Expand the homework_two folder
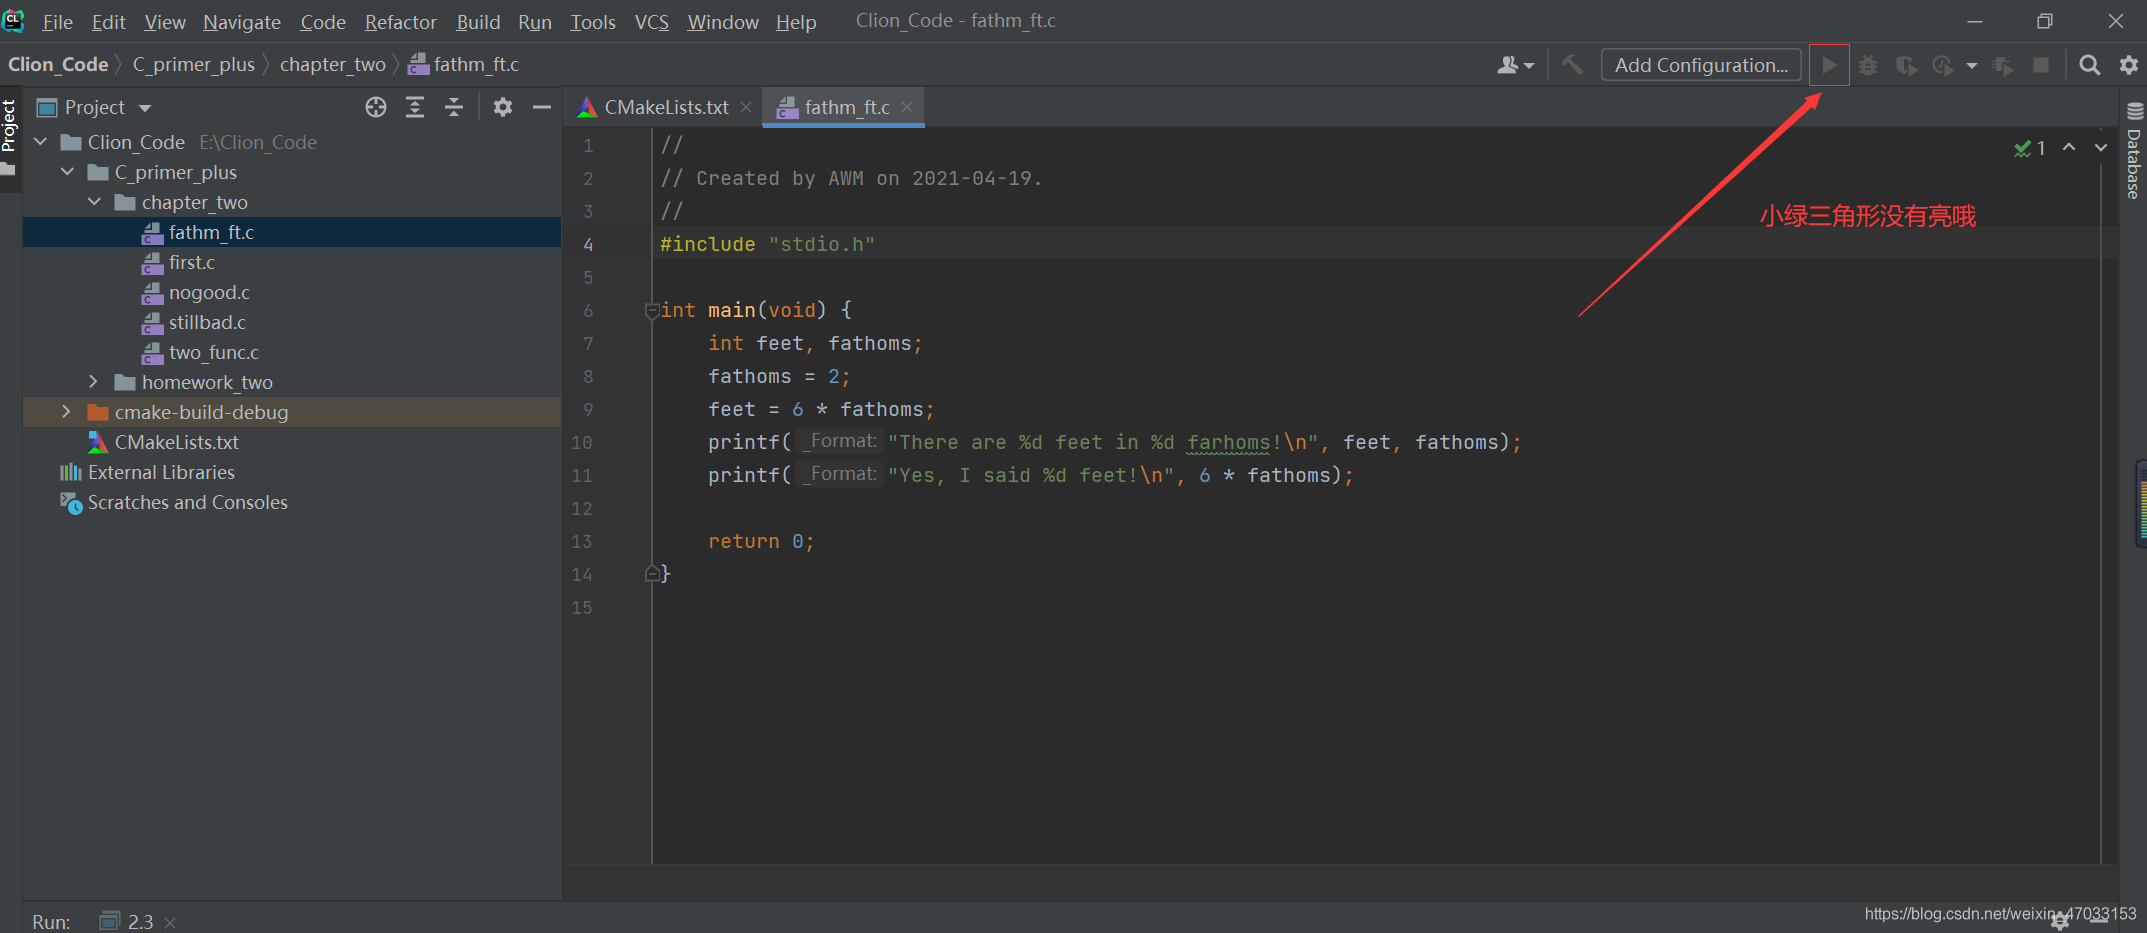The image size is (2147, 933). coord(93,382)
